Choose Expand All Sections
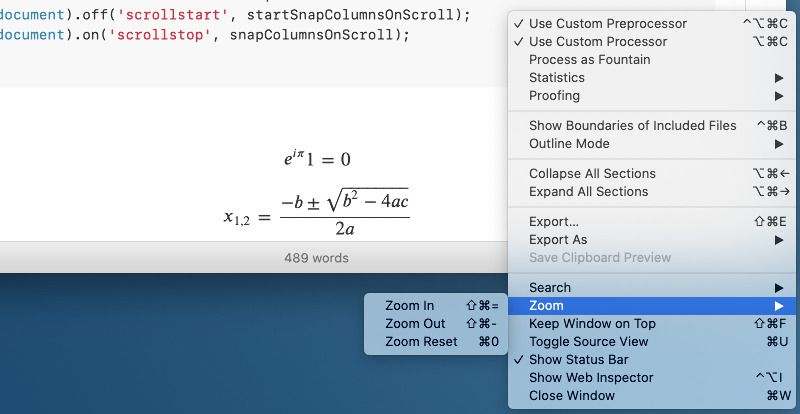 tap(652, 191)
